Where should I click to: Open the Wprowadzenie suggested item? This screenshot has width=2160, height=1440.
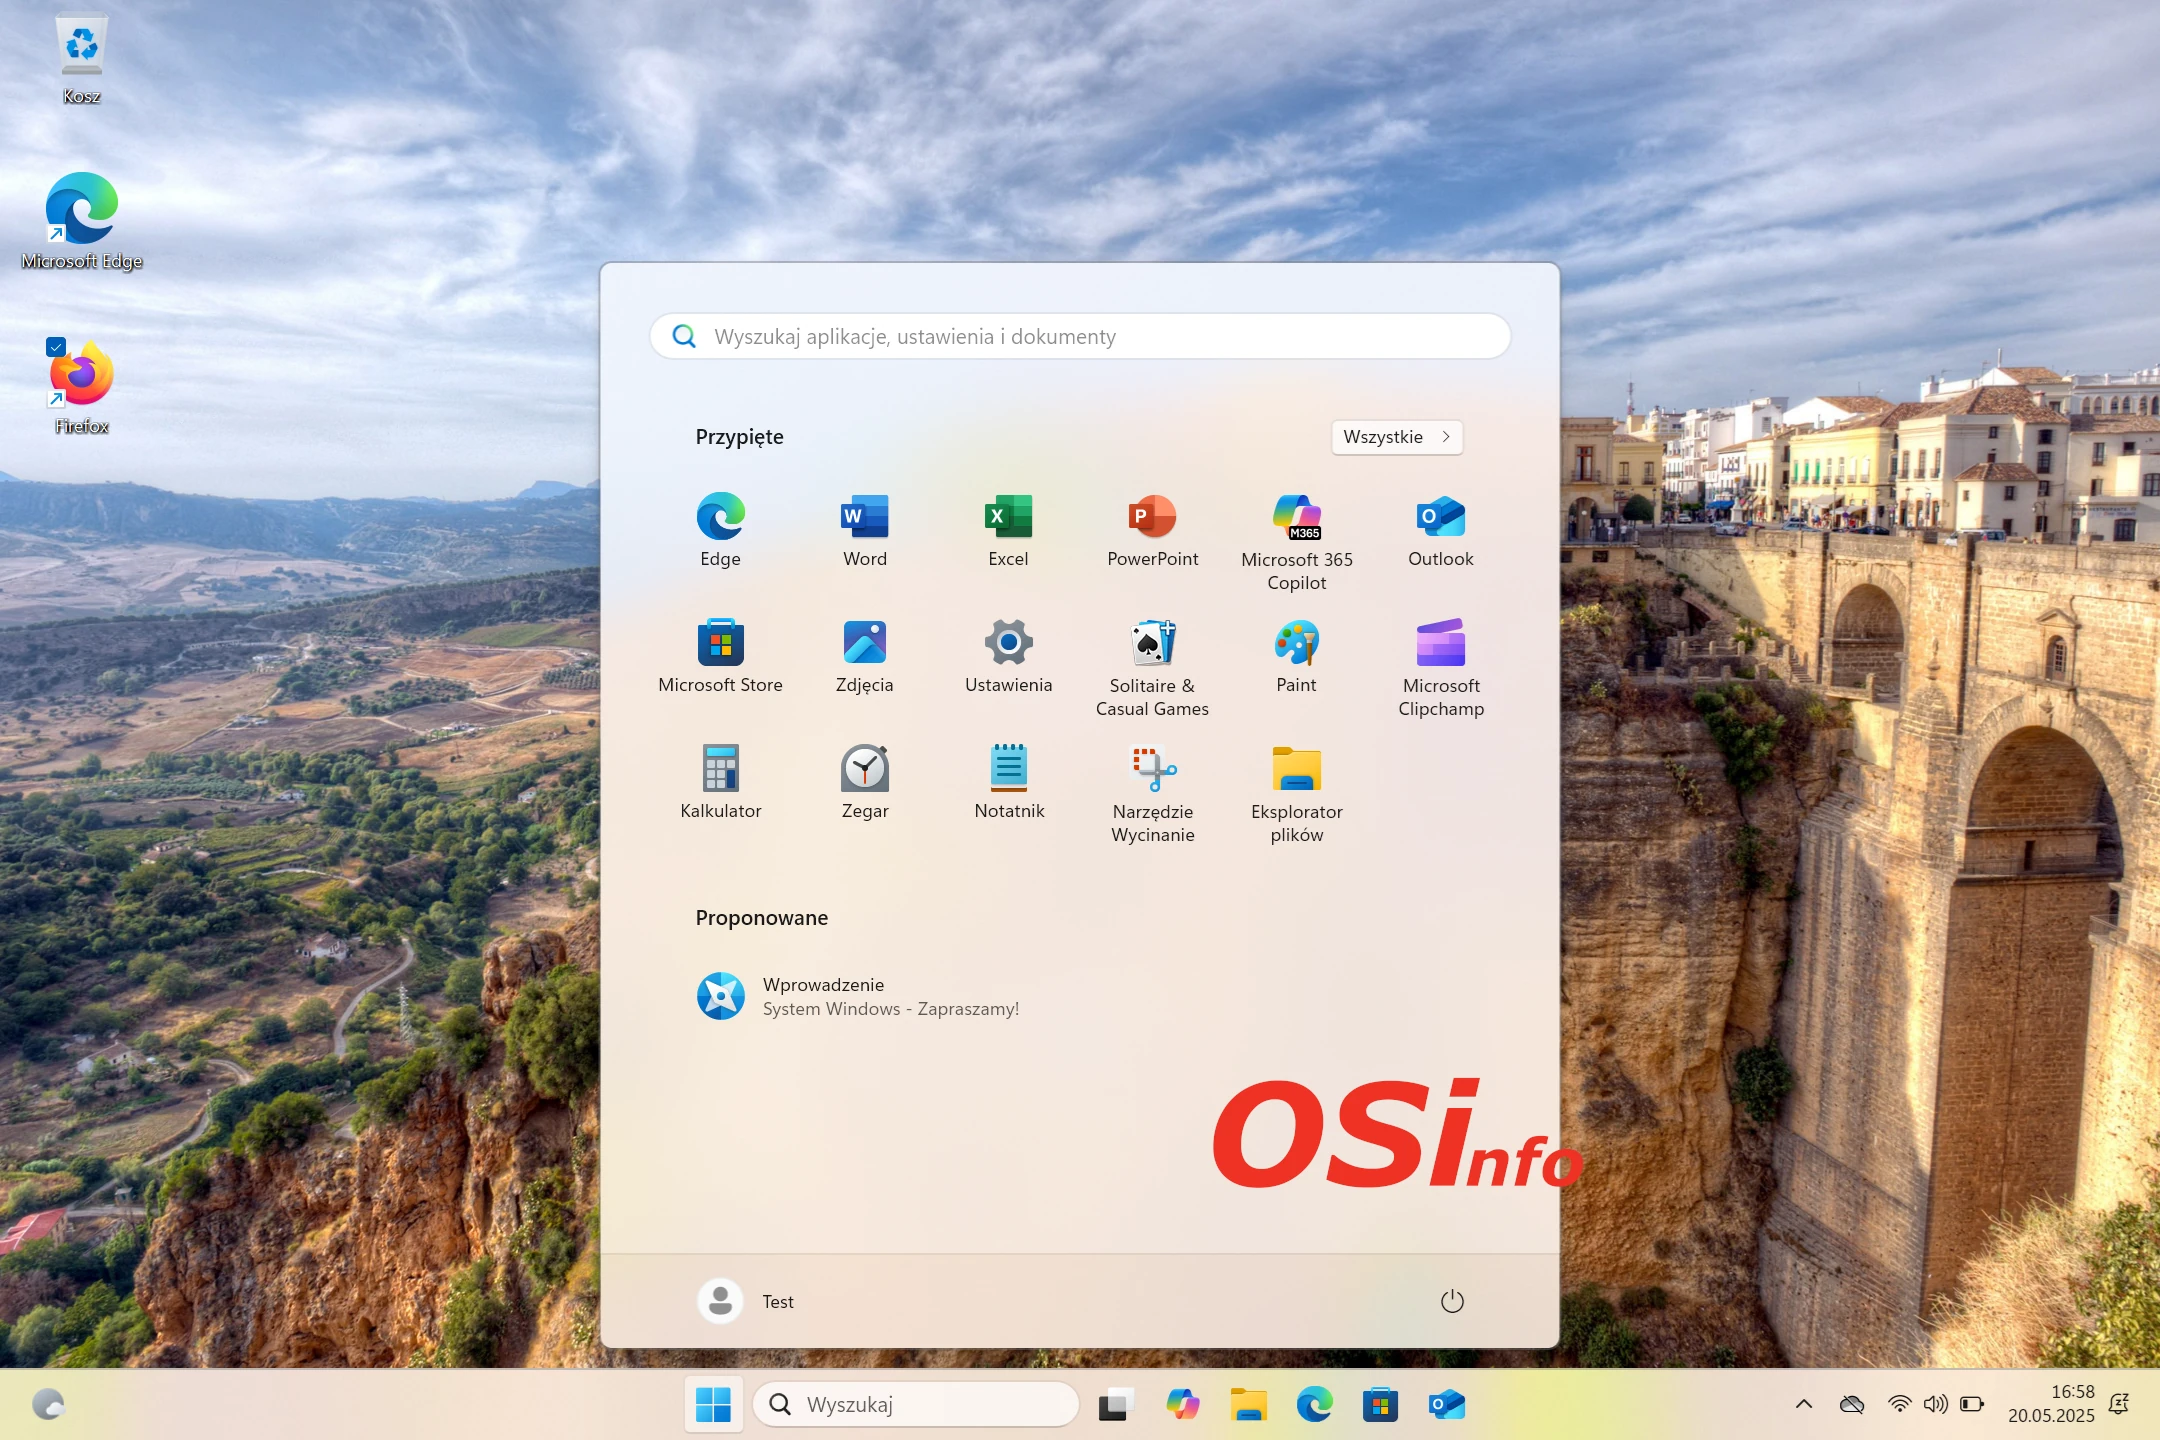click(x=860, y=996)
